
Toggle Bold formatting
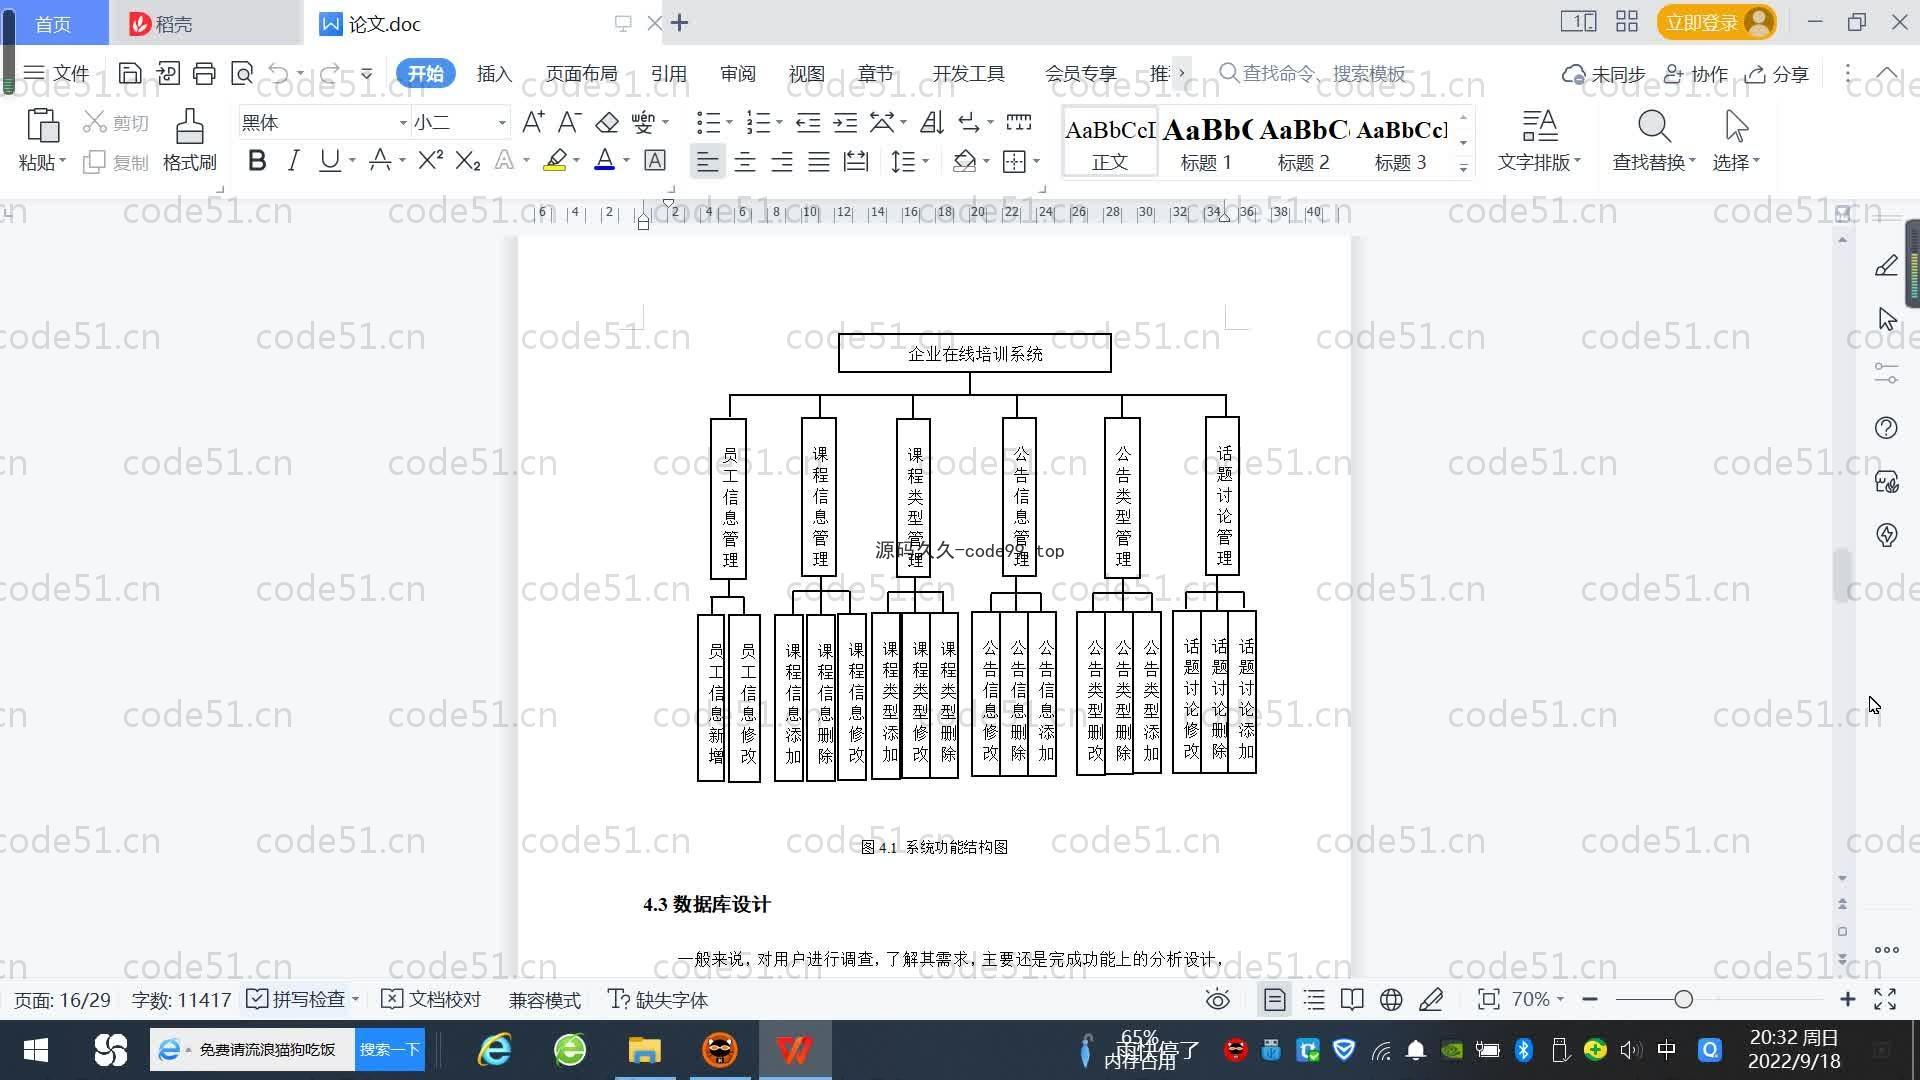click(x=257, y=160)
